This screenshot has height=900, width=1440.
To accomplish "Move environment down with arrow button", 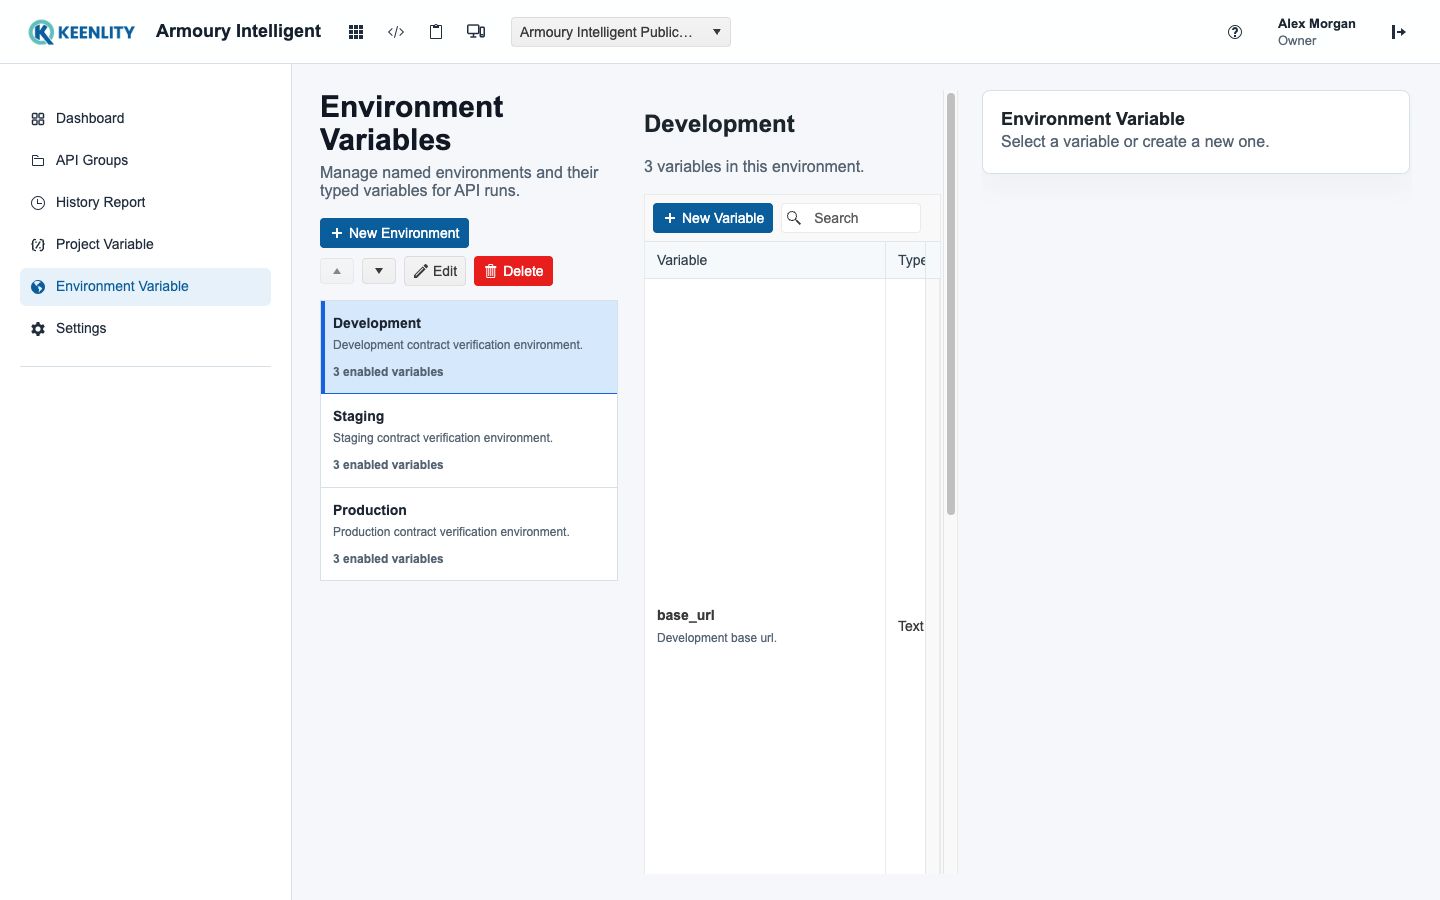I will pyautogui.click(x=379, y=271).
